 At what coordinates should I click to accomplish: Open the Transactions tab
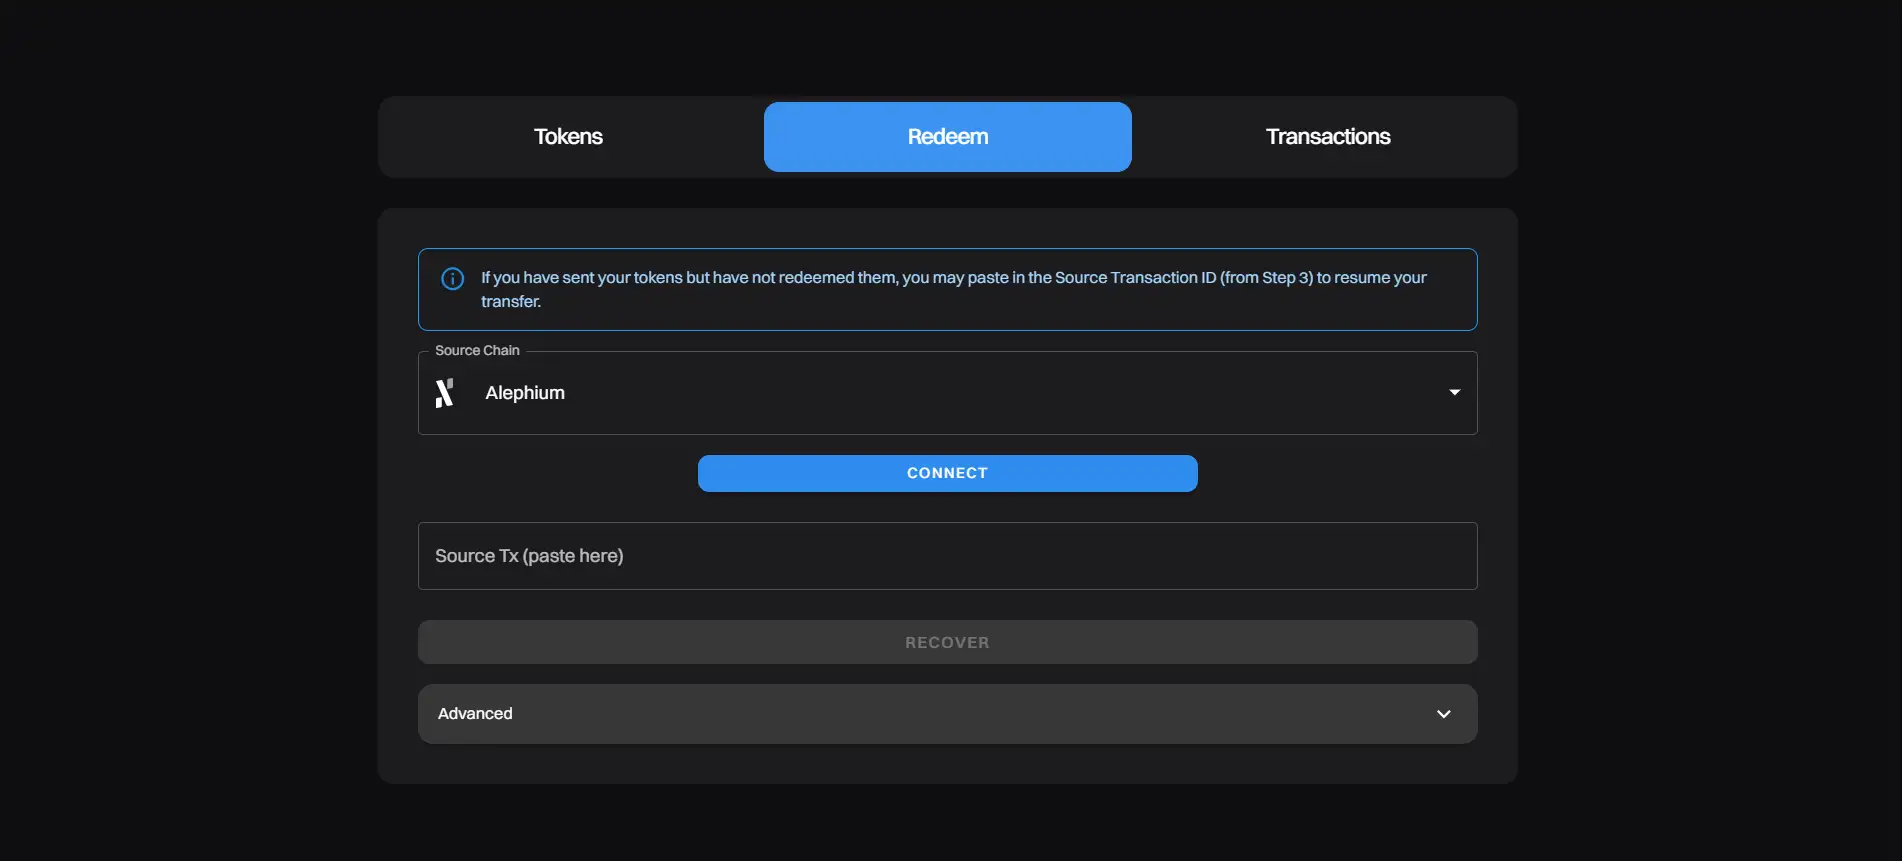1327,137
